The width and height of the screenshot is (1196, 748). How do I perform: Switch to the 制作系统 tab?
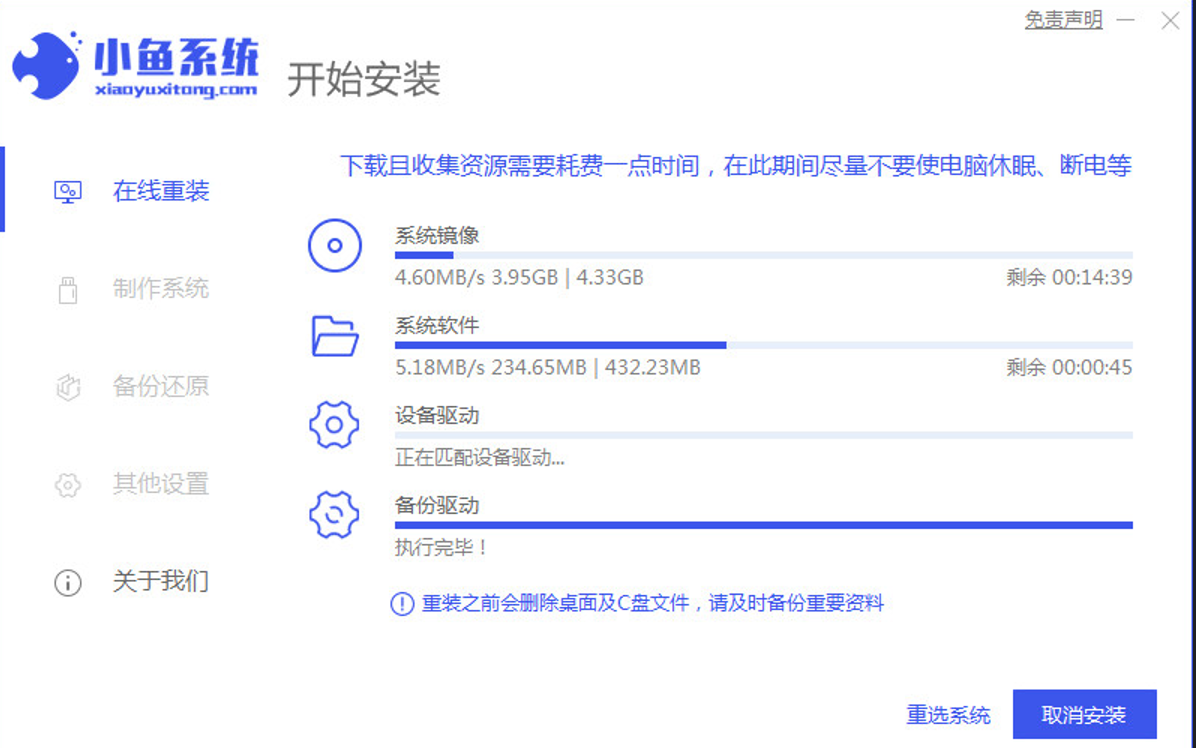click(x=160, y=289)
